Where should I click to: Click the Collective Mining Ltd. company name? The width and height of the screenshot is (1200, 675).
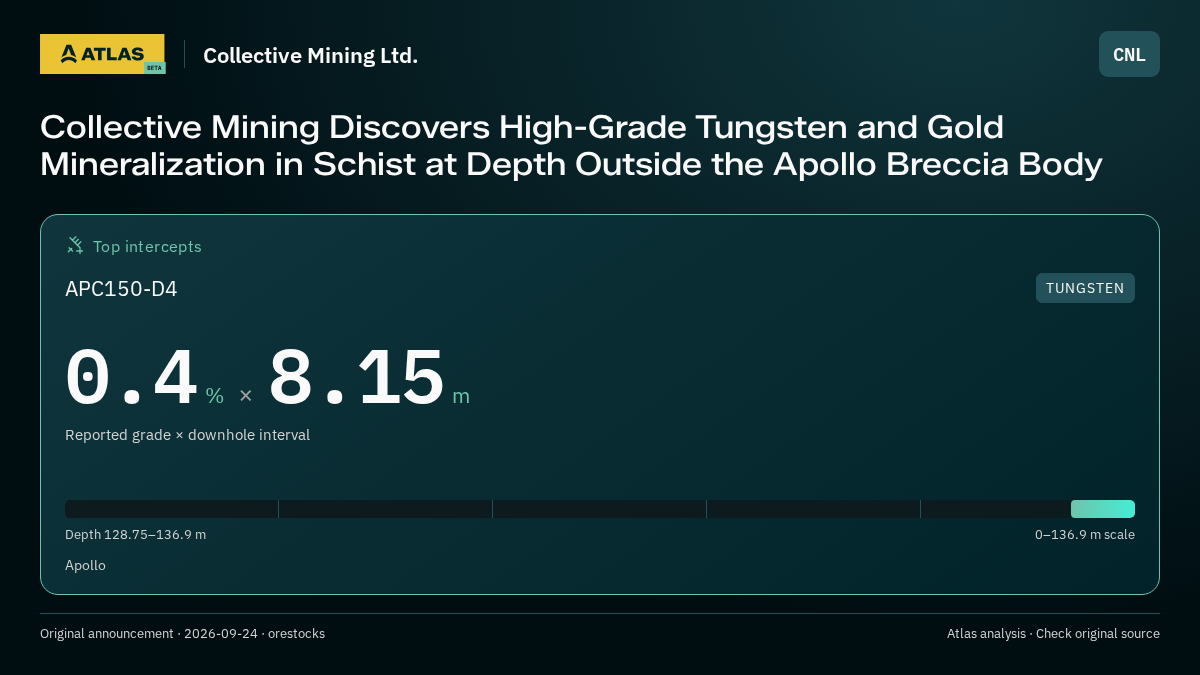(310, 55)
